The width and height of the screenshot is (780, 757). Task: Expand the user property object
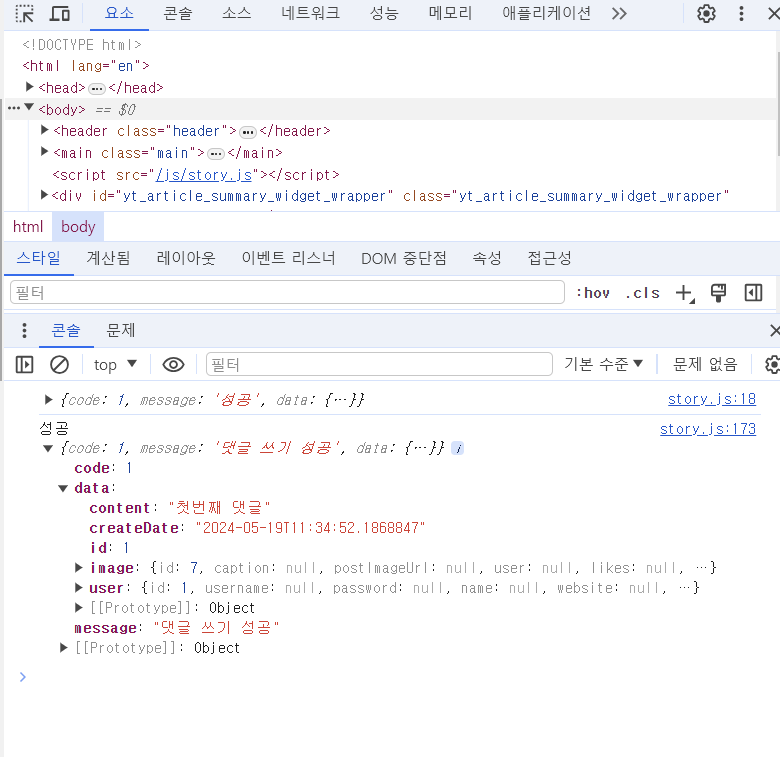point(79,587)
